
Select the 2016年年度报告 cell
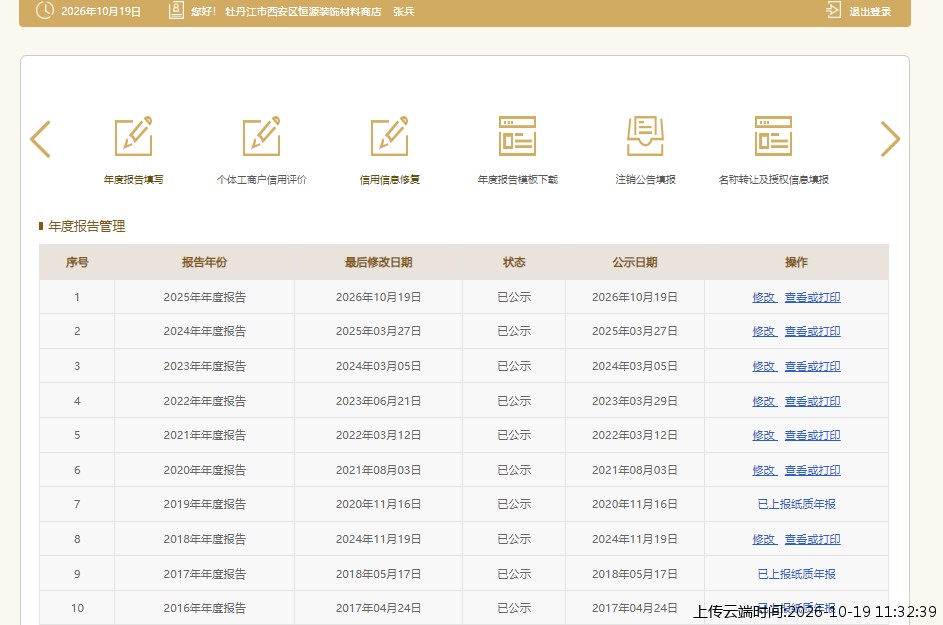pos(204,608)
